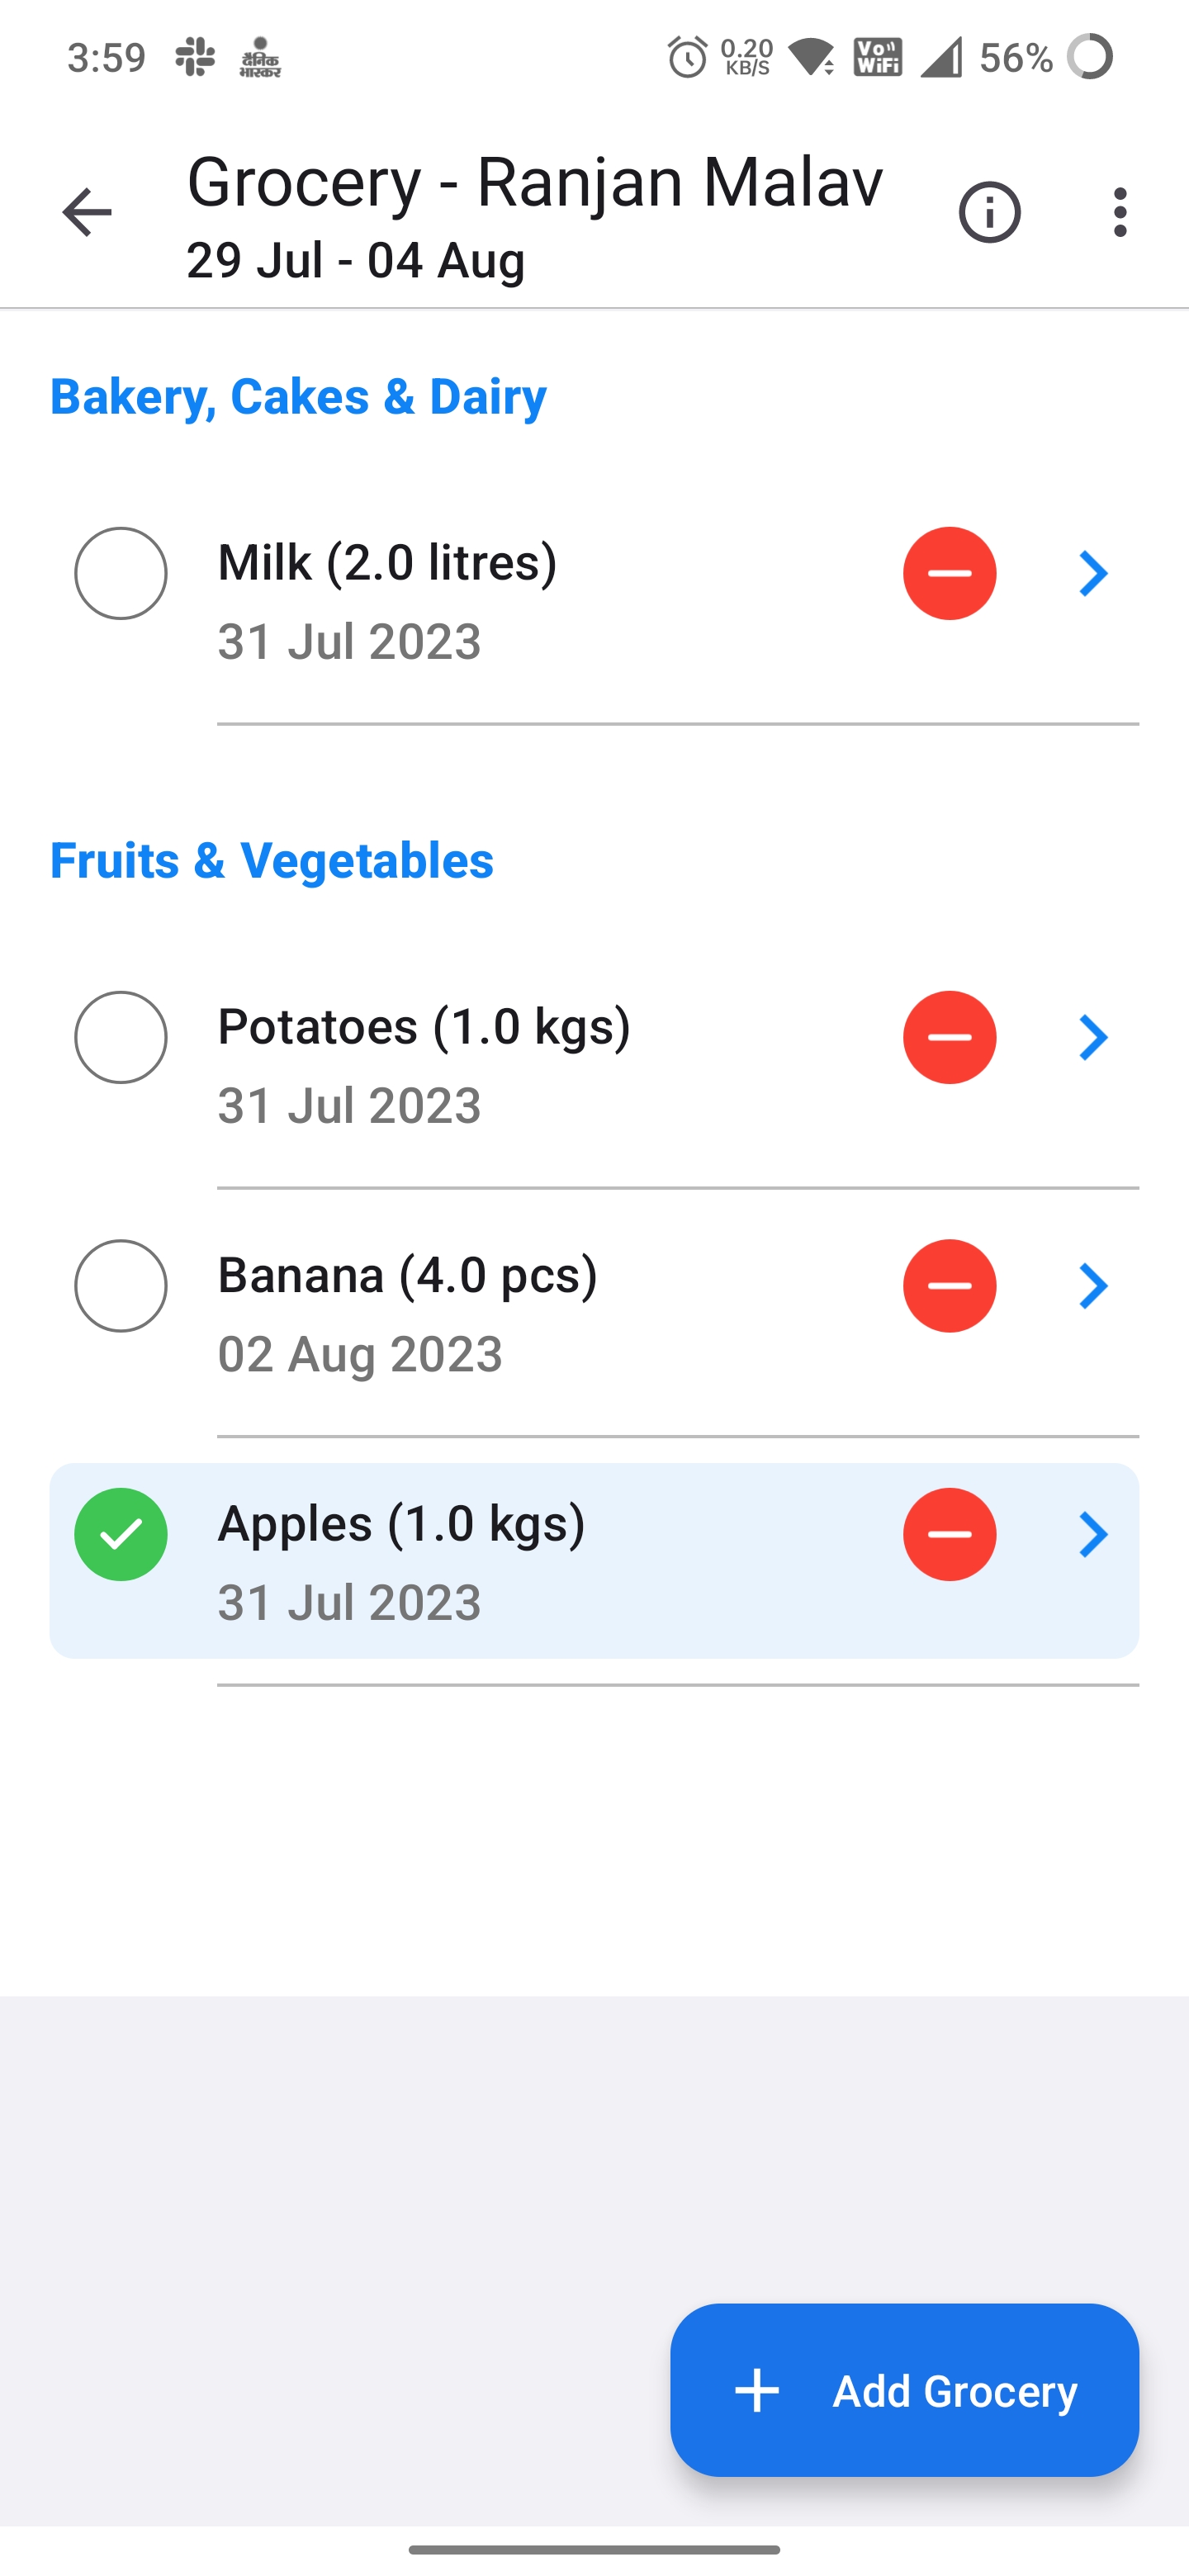Viewport: 1189px width, 2576px height.
Task: Tap the Add Grocery button
Action: 904,2390
